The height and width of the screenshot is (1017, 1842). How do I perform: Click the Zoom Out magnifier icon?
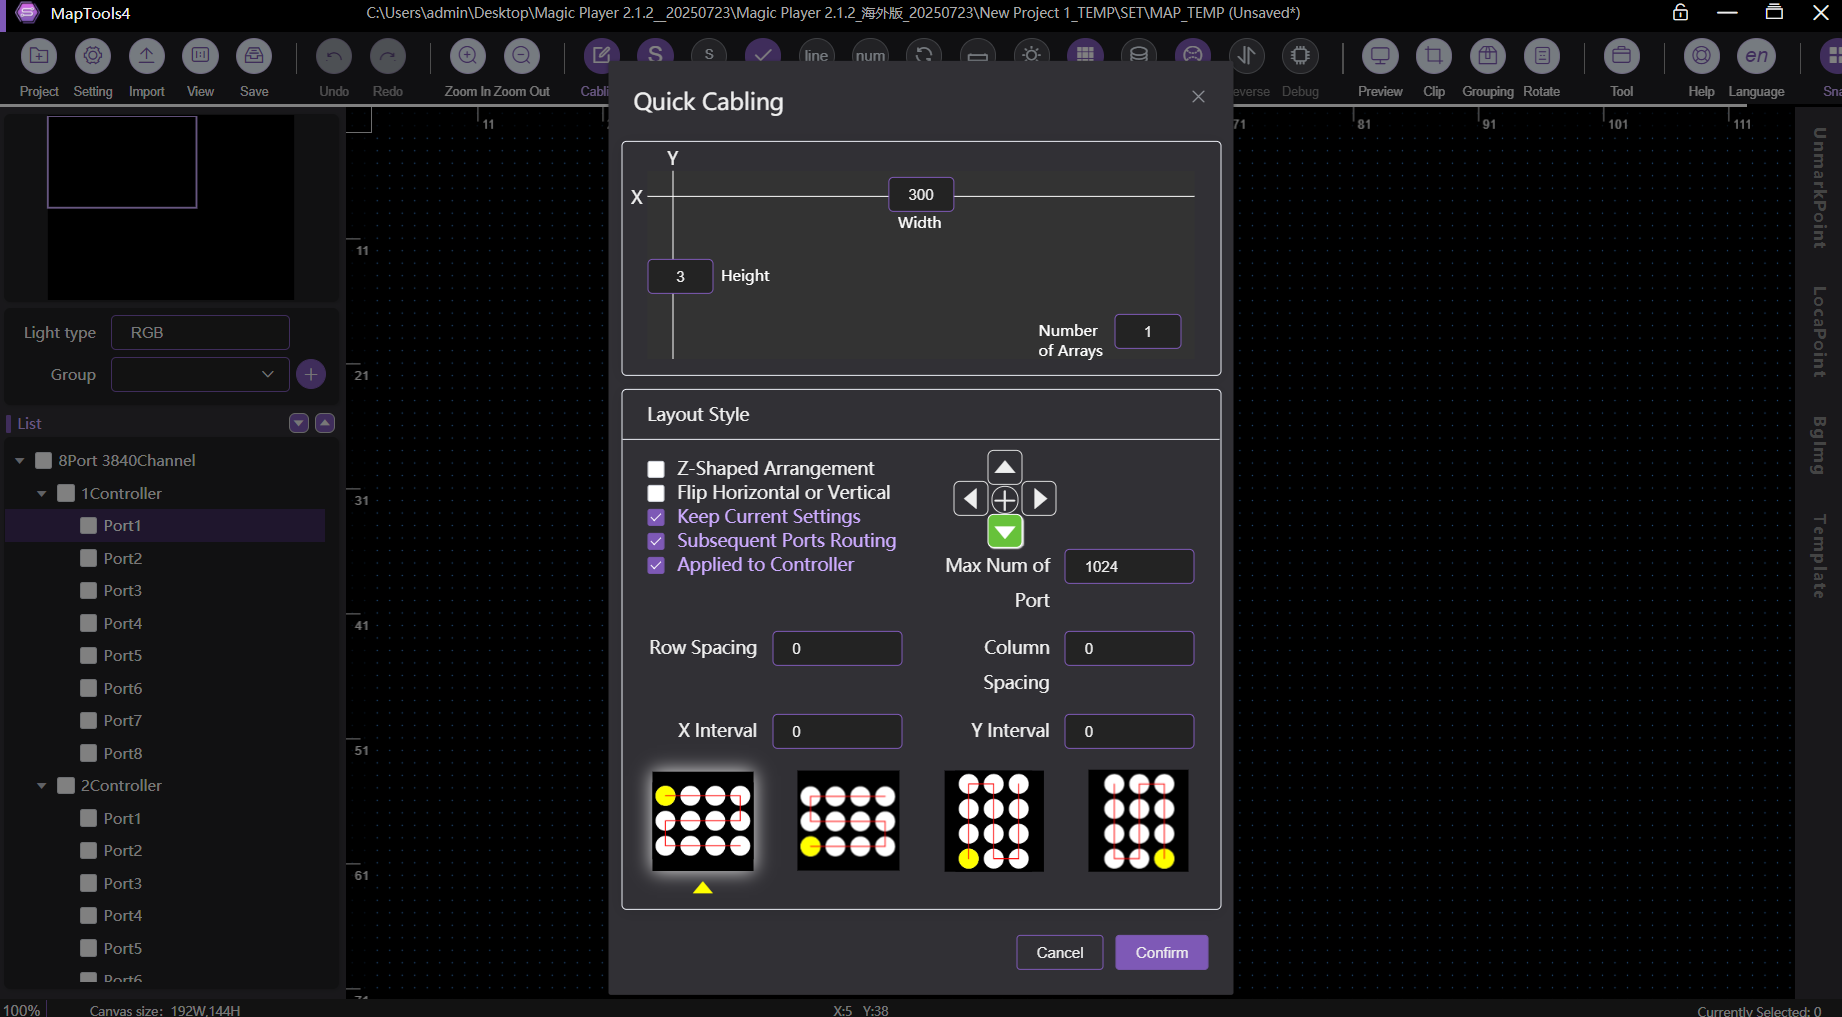pyautogui.click(x=522, y=56)
